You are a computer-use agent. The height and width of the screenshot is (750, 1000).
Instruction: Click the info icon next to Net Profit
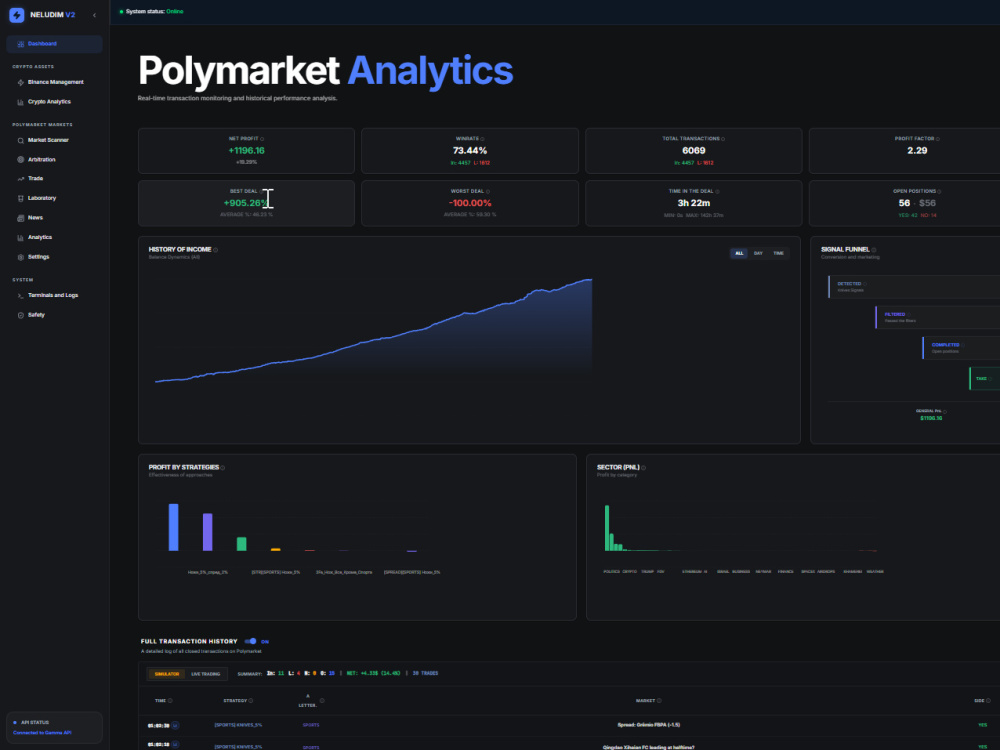[262, 139]
